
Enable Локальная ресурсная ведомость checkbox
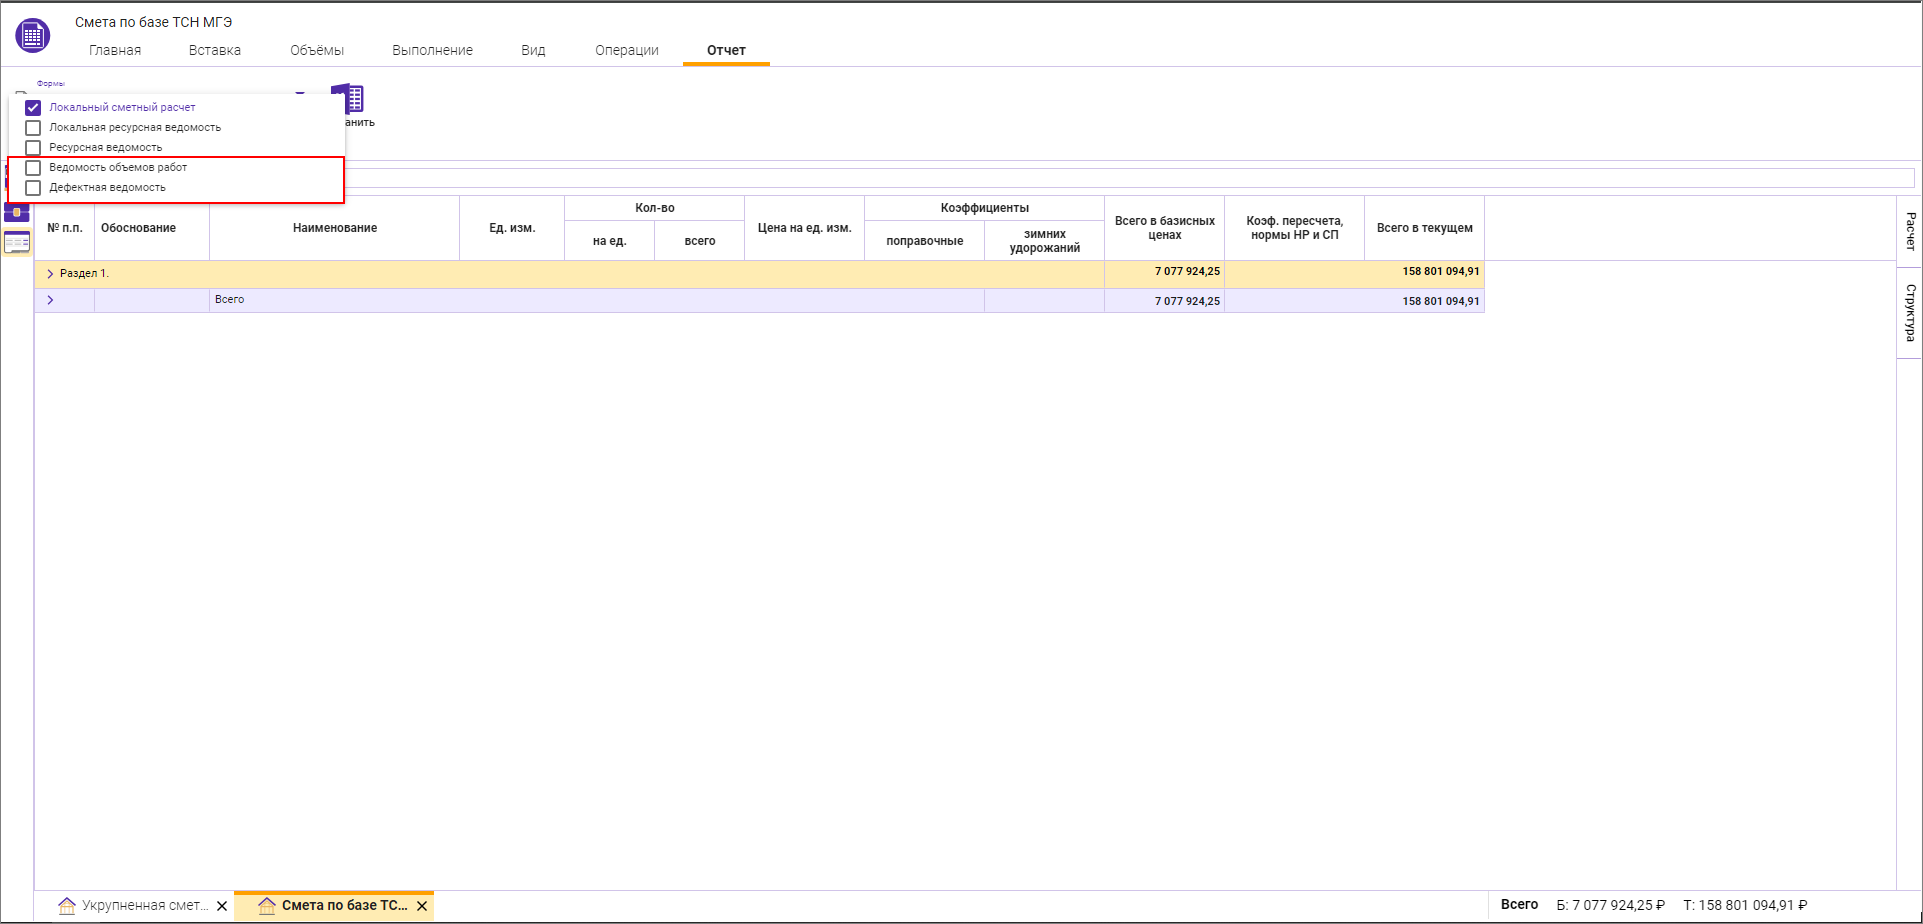pyautogui.click(x=33, y=128)
